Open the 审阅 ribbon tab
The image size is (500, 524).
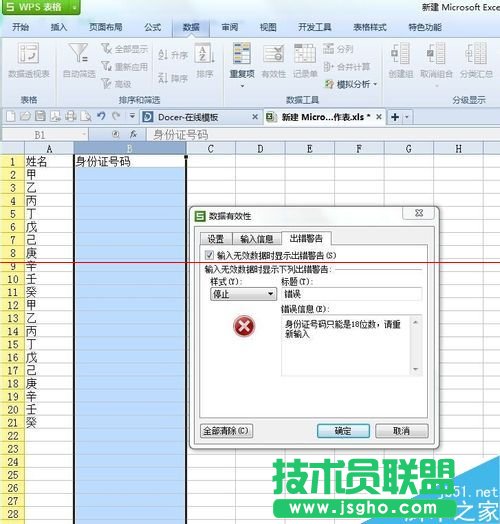click(230, 27)
